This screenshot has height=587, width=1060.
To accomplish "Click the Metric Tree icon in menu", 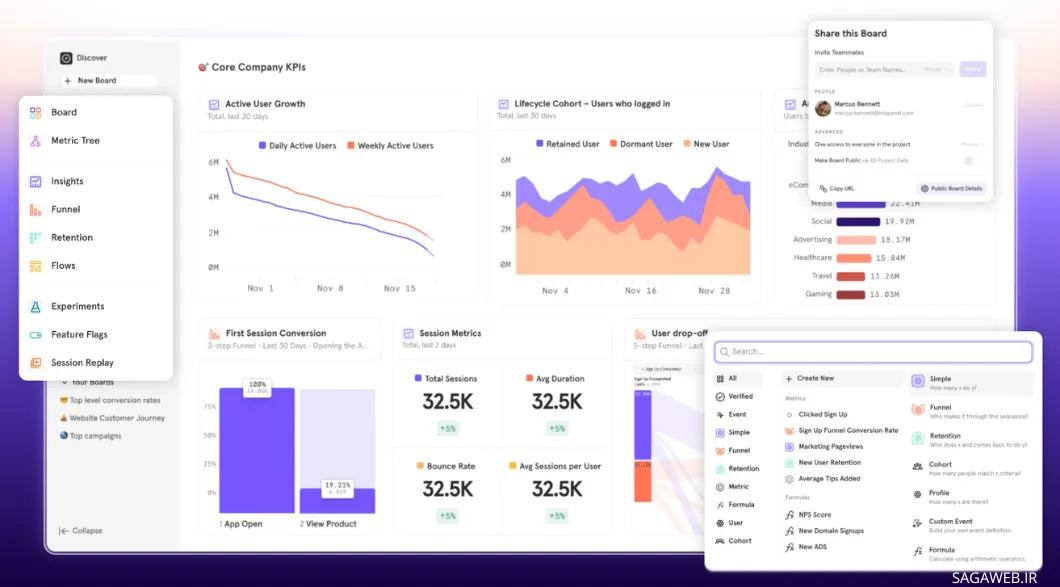I will pos(35,141).
